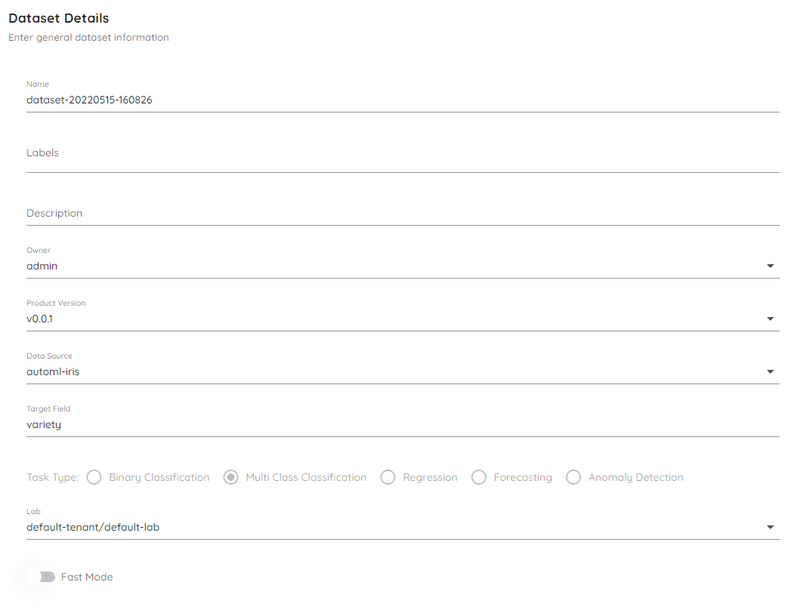Image resolution: width=800 pixels, height=610 pixels.
Task: Click the Dataset Details heading
Action: pos(59,18)
